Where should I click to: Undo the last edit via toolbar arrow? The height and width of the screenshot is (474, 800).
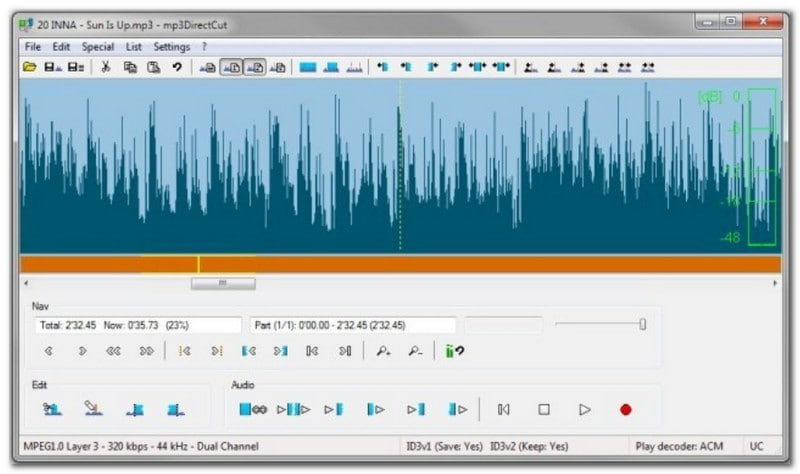point(177,67)
